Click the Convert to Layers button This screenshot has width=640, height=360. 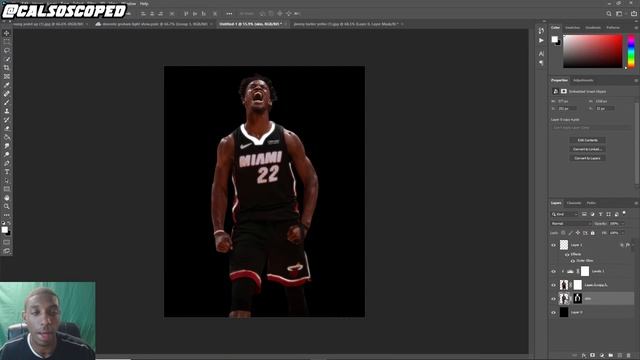tap(587, 158)
